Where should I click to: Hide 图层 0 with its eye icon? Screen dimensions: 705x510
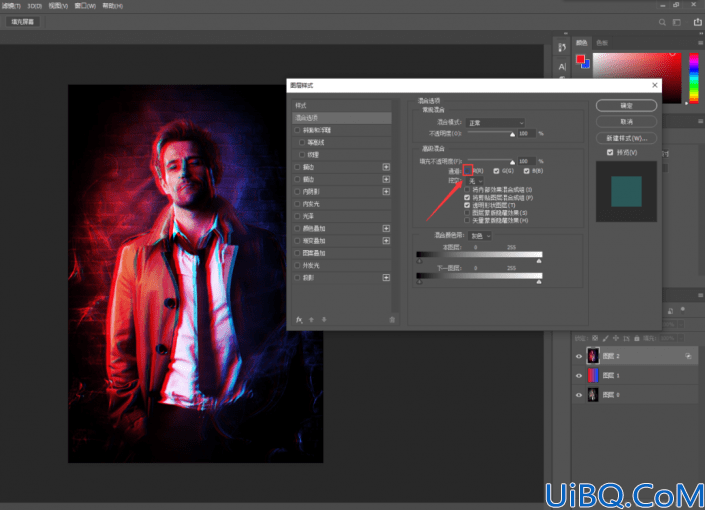tap(579, 395)
